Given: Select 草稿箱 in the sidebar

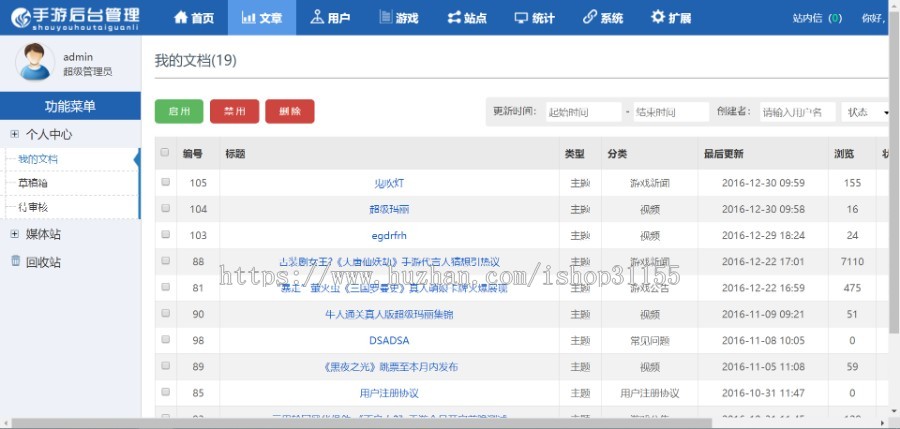Looking at the screenshot, I should (33, 183).
